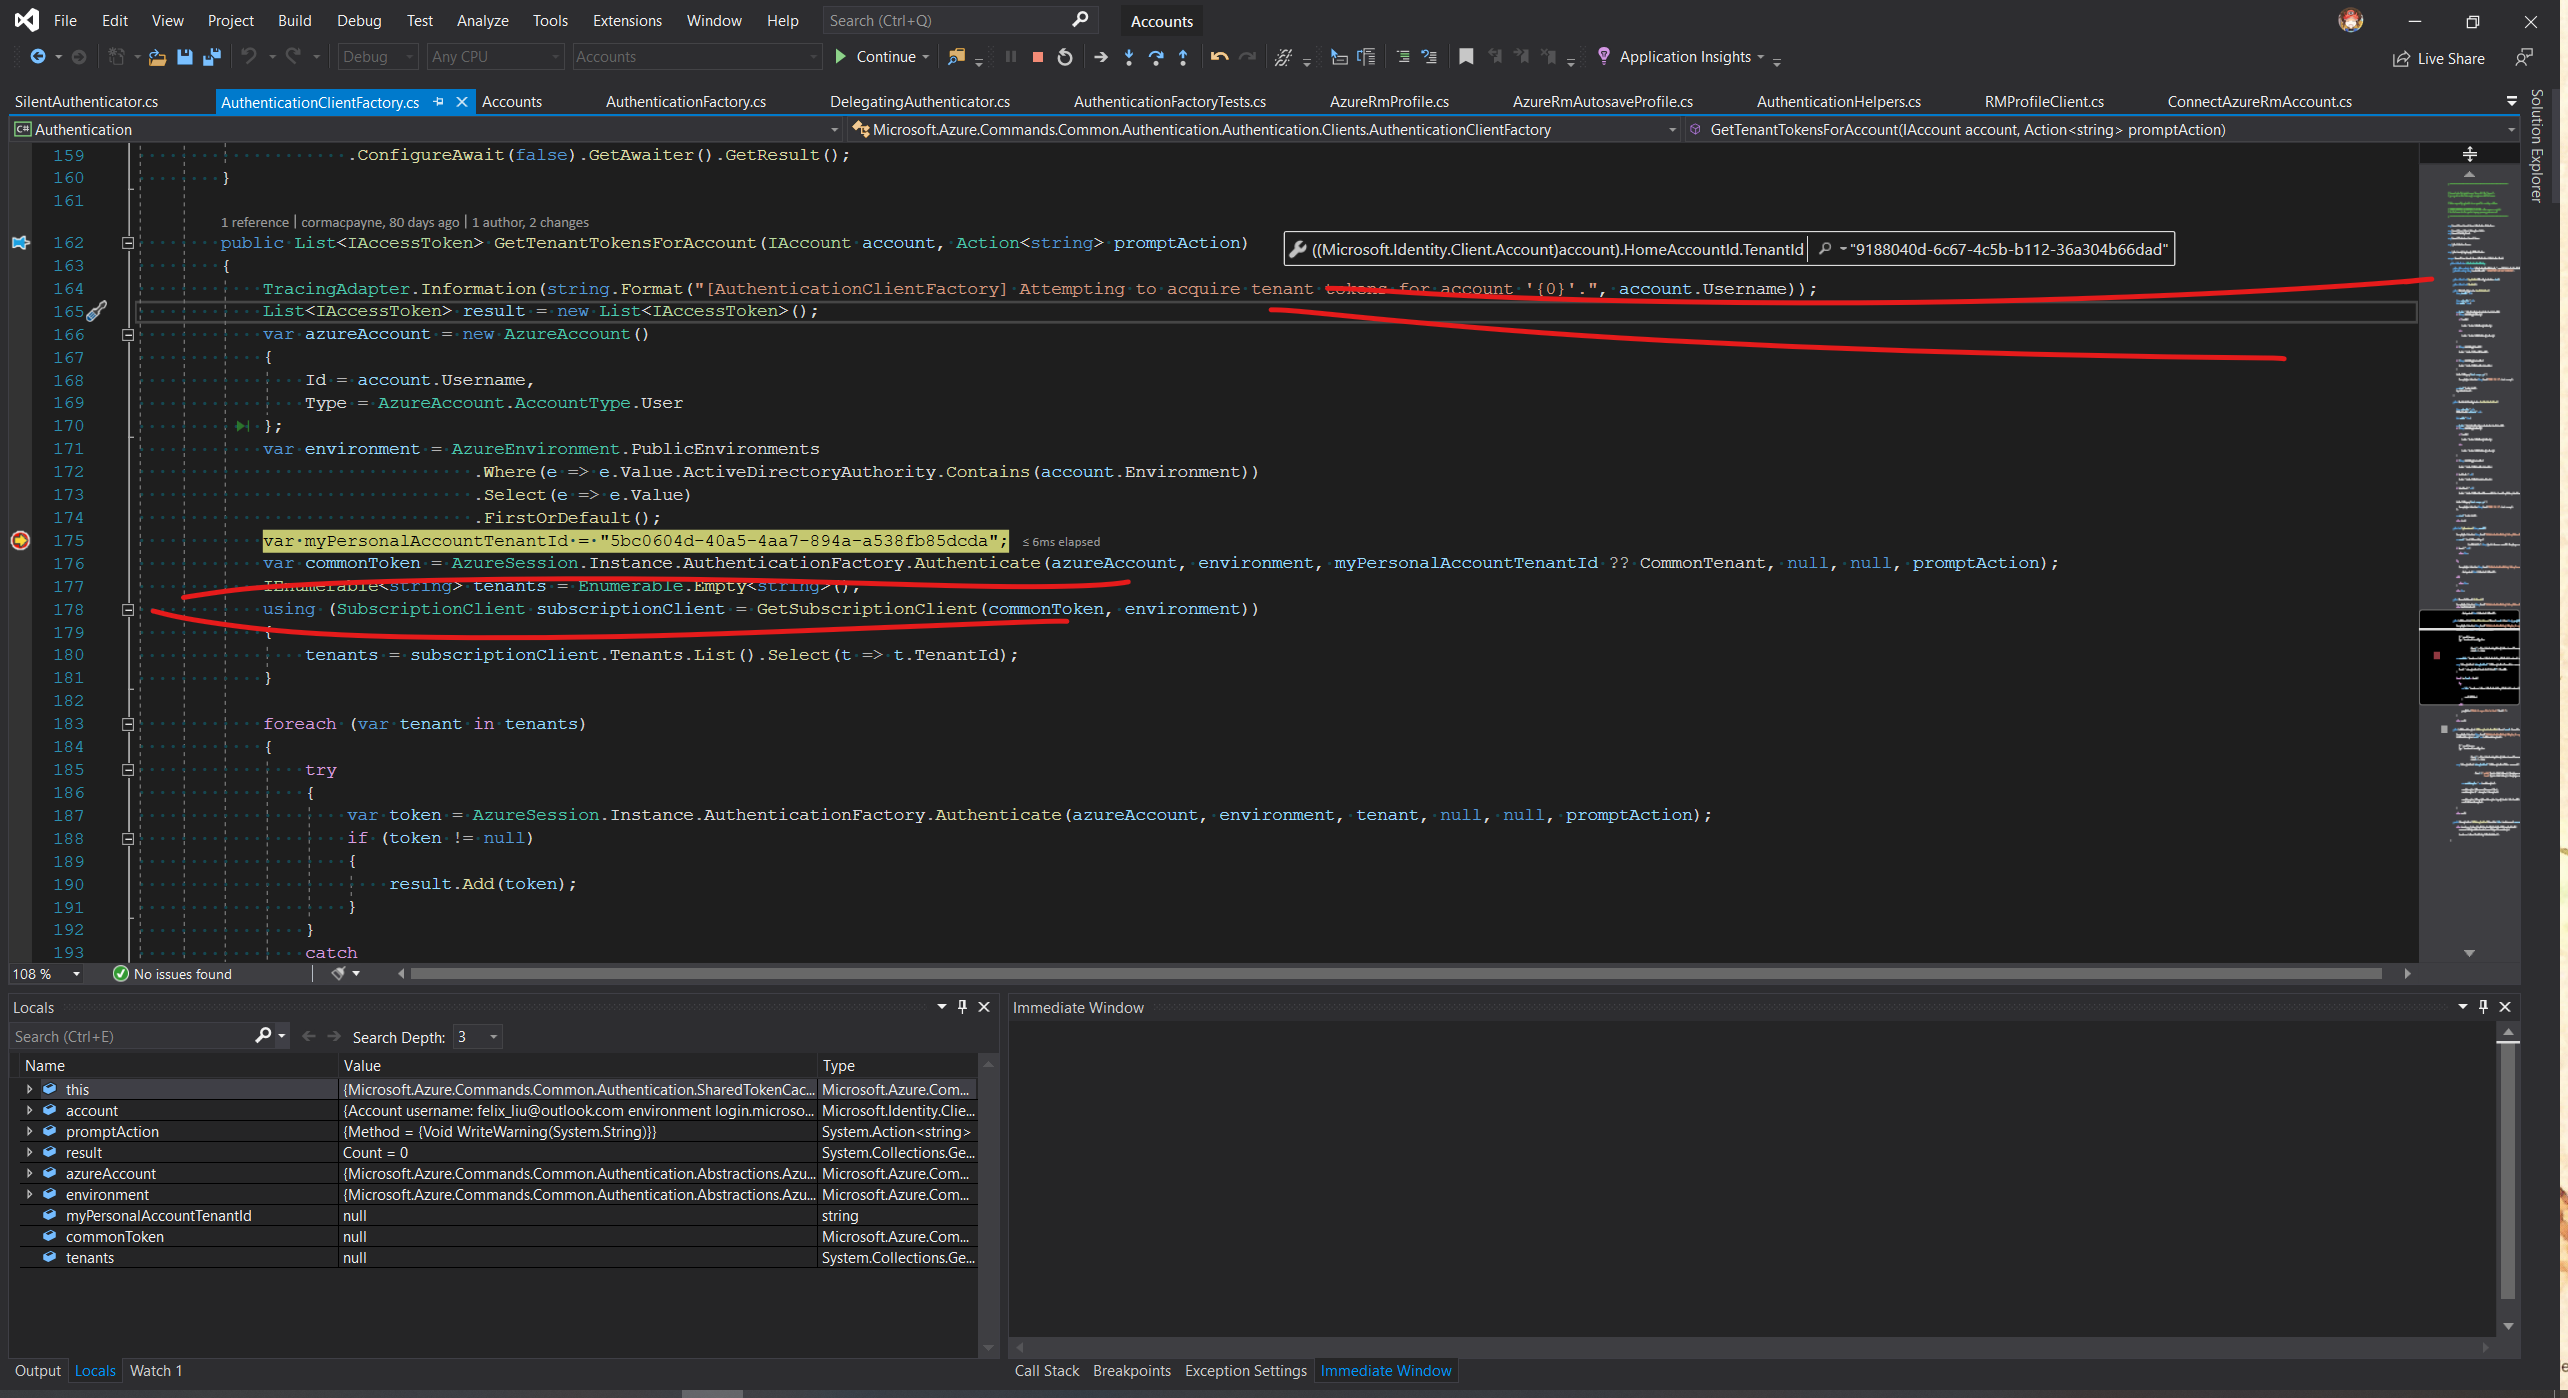Open the Search Depth dropdown
Screen dimensions: 2568x1398
tap(491, 1037)
